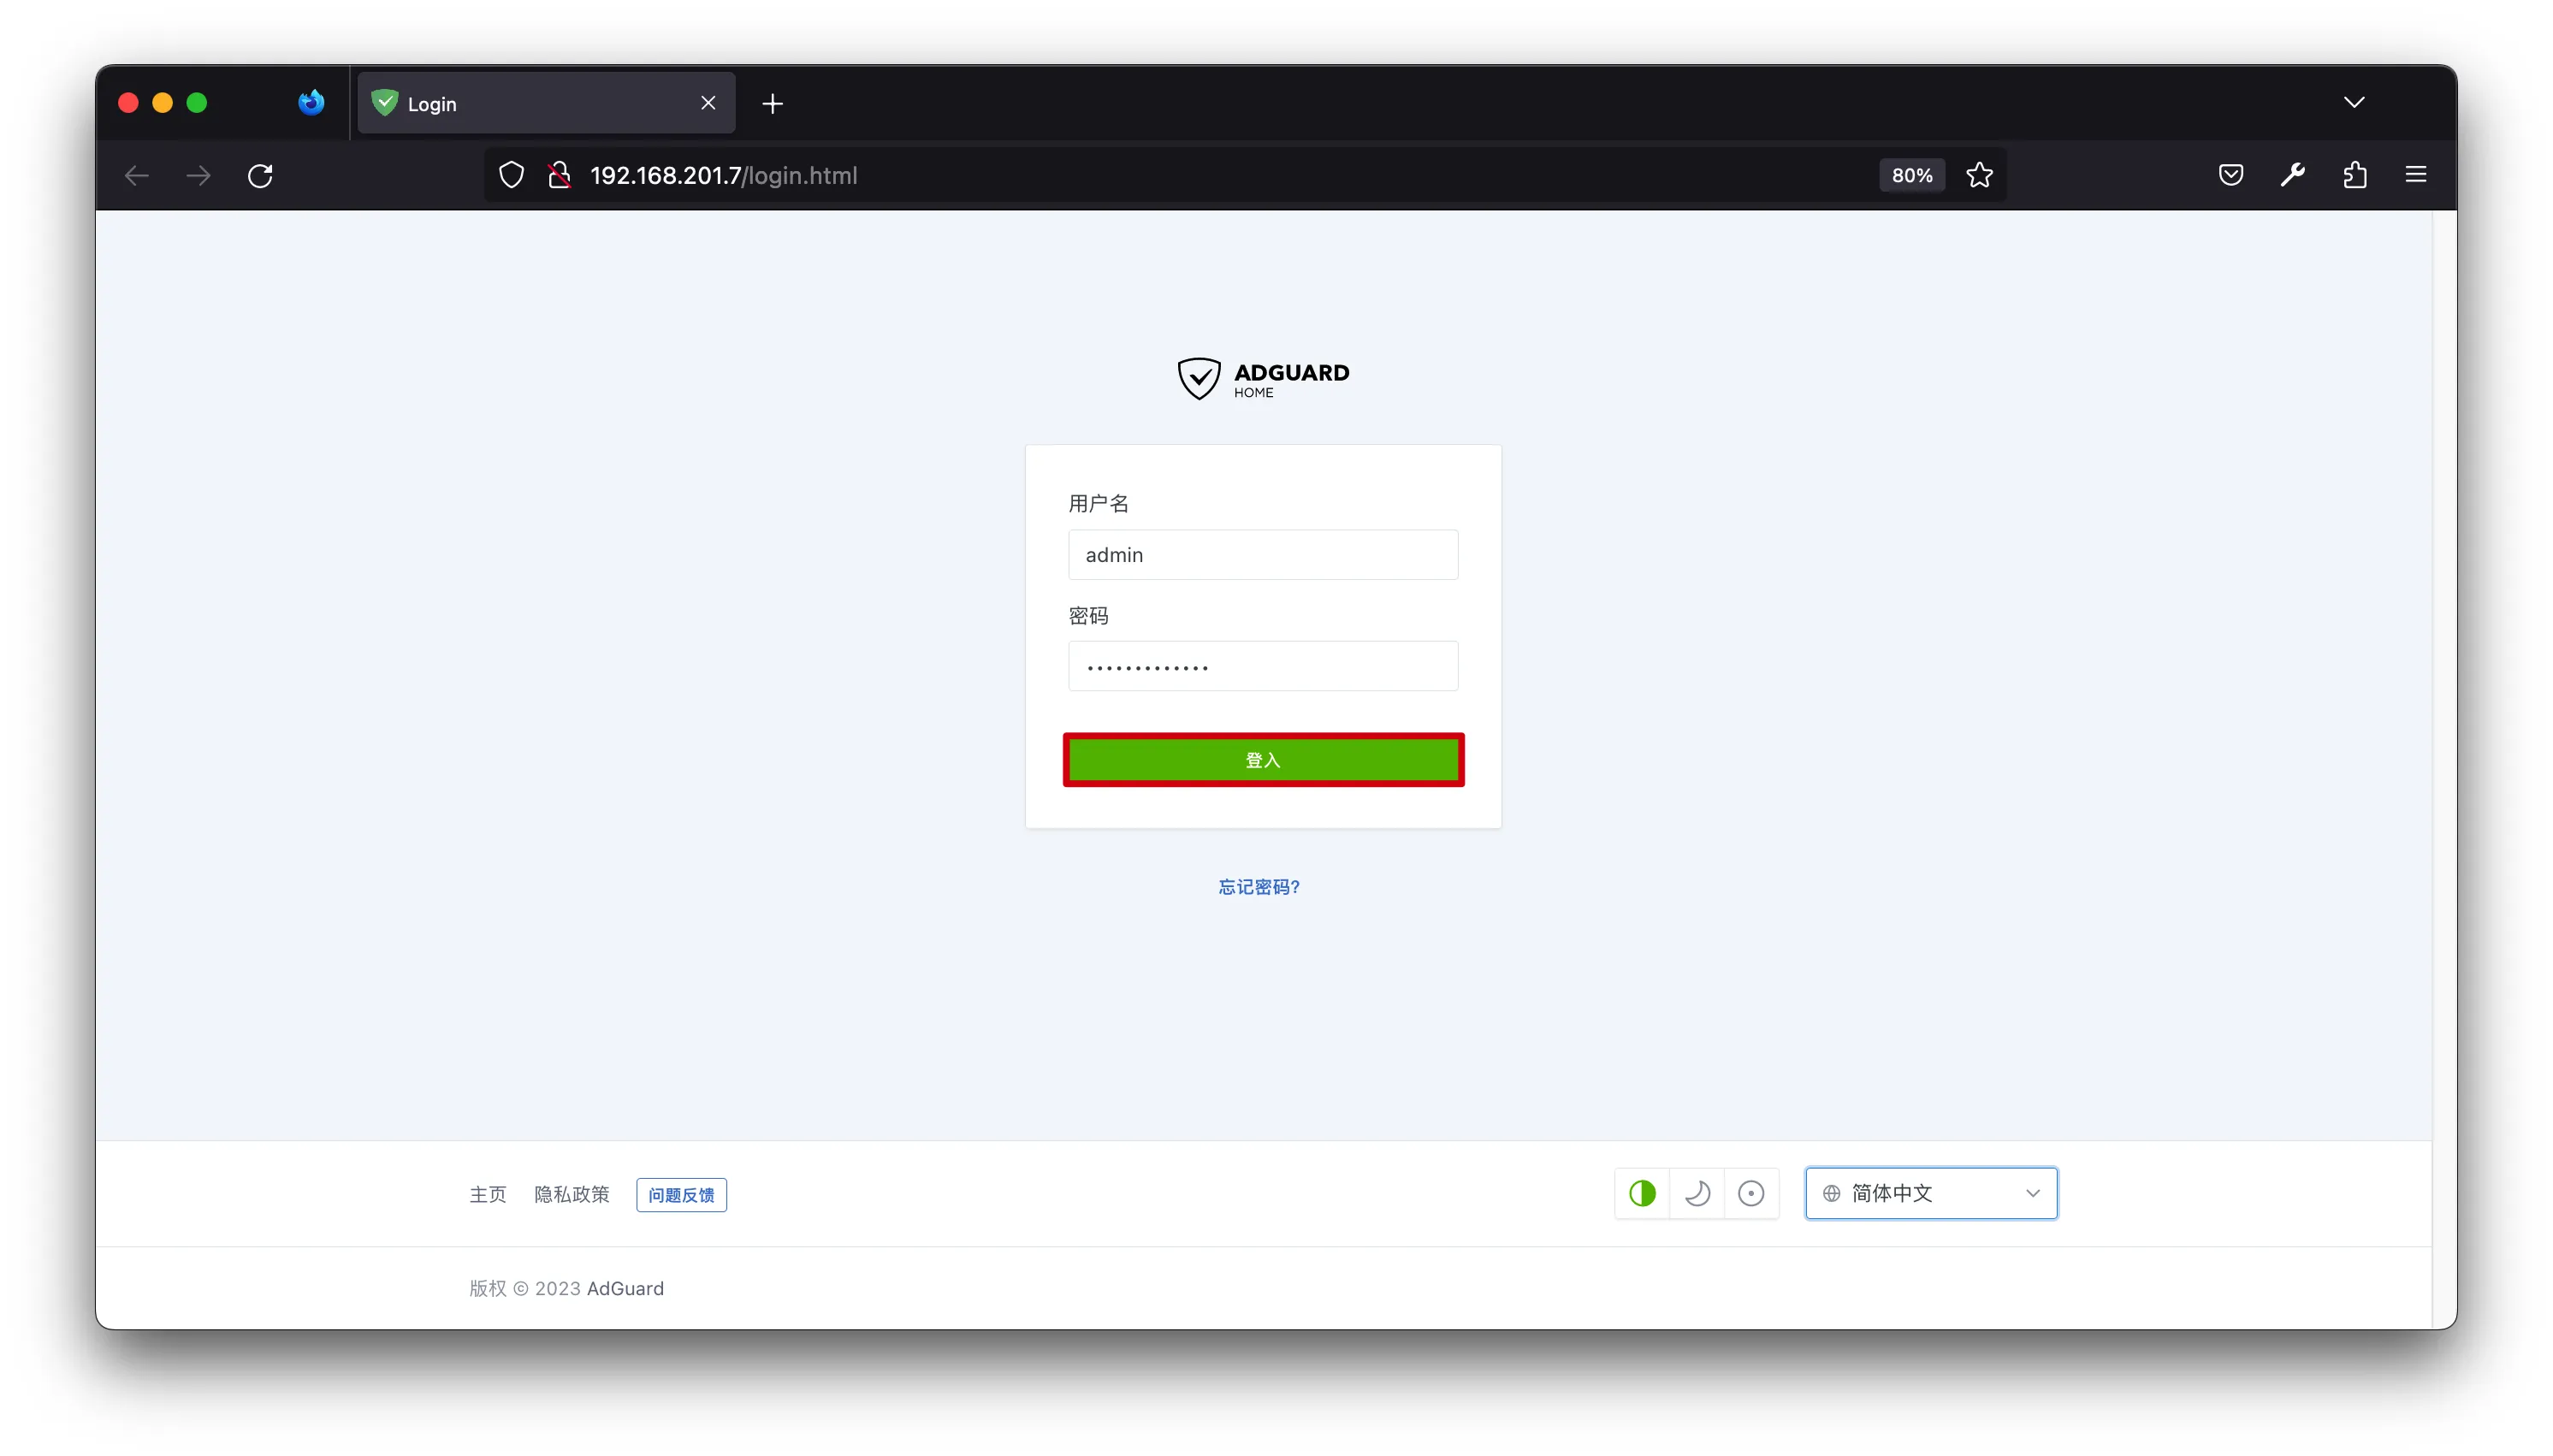Screen dimensions: 2553x1456
Task: Focus the 密码 password field
Action: point(1263,666)
